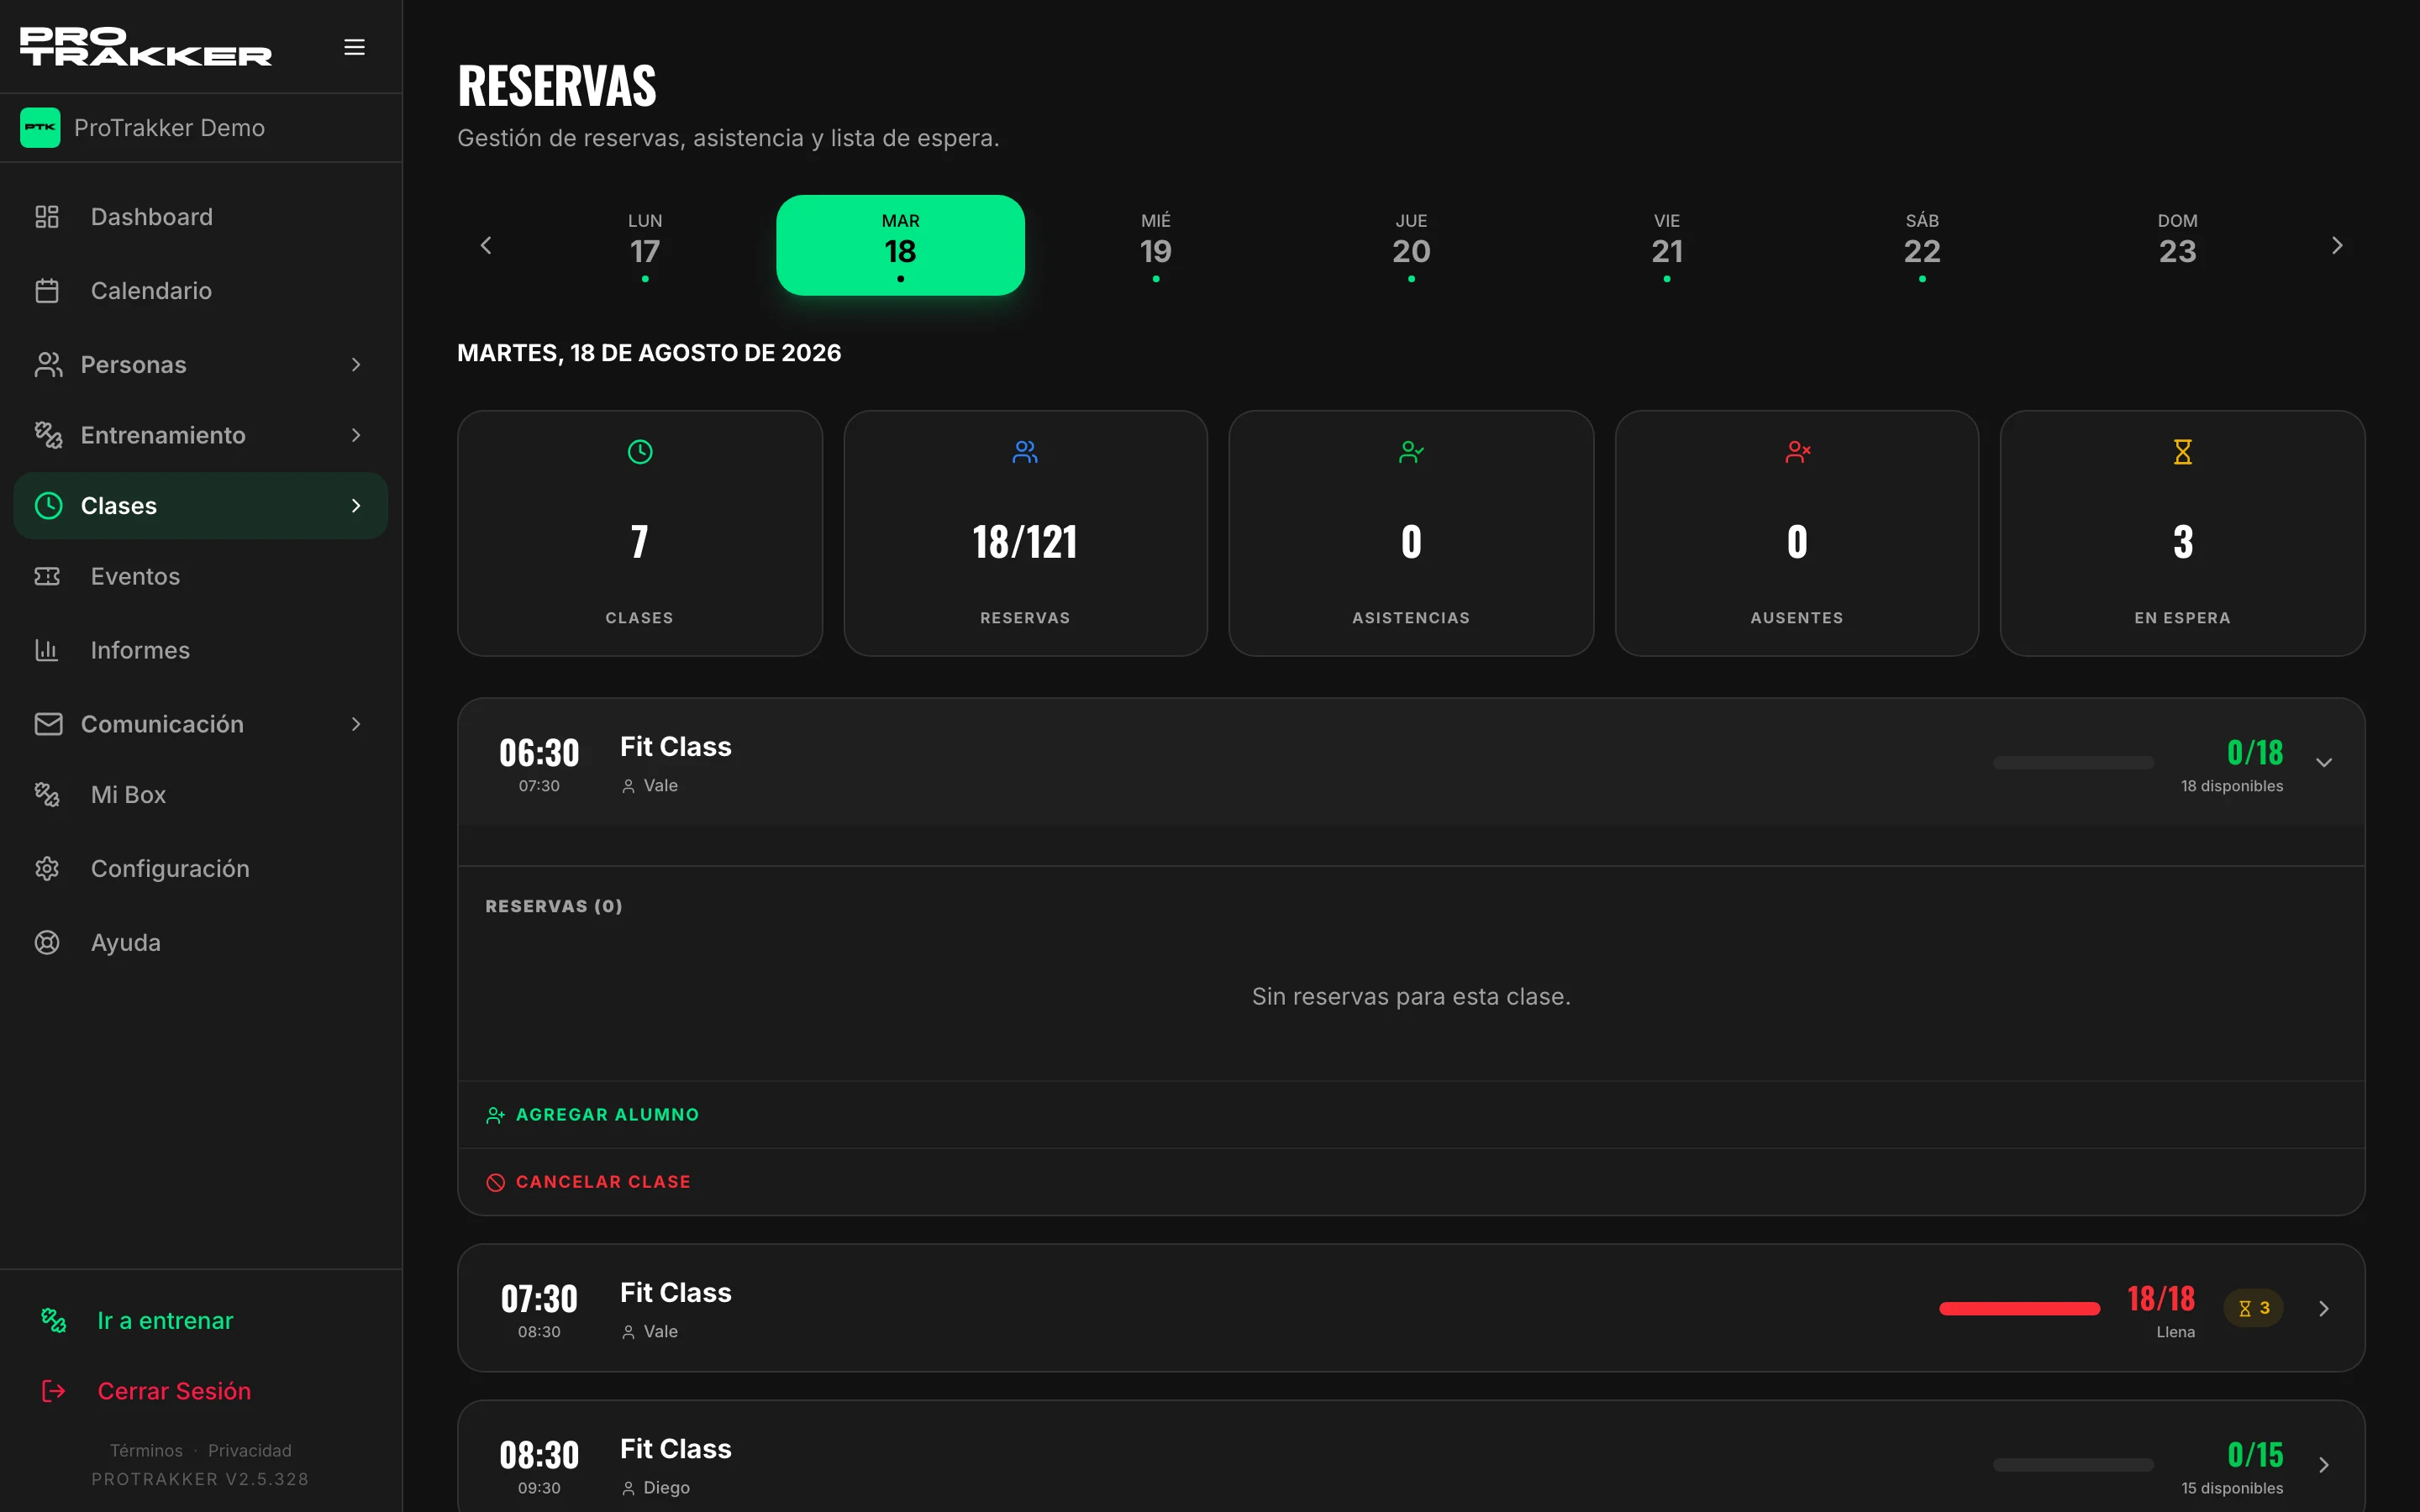Click the Cerrar Sesión logout icon
Viewport: 2420px width, 1512px height.
pos(53,1391)
